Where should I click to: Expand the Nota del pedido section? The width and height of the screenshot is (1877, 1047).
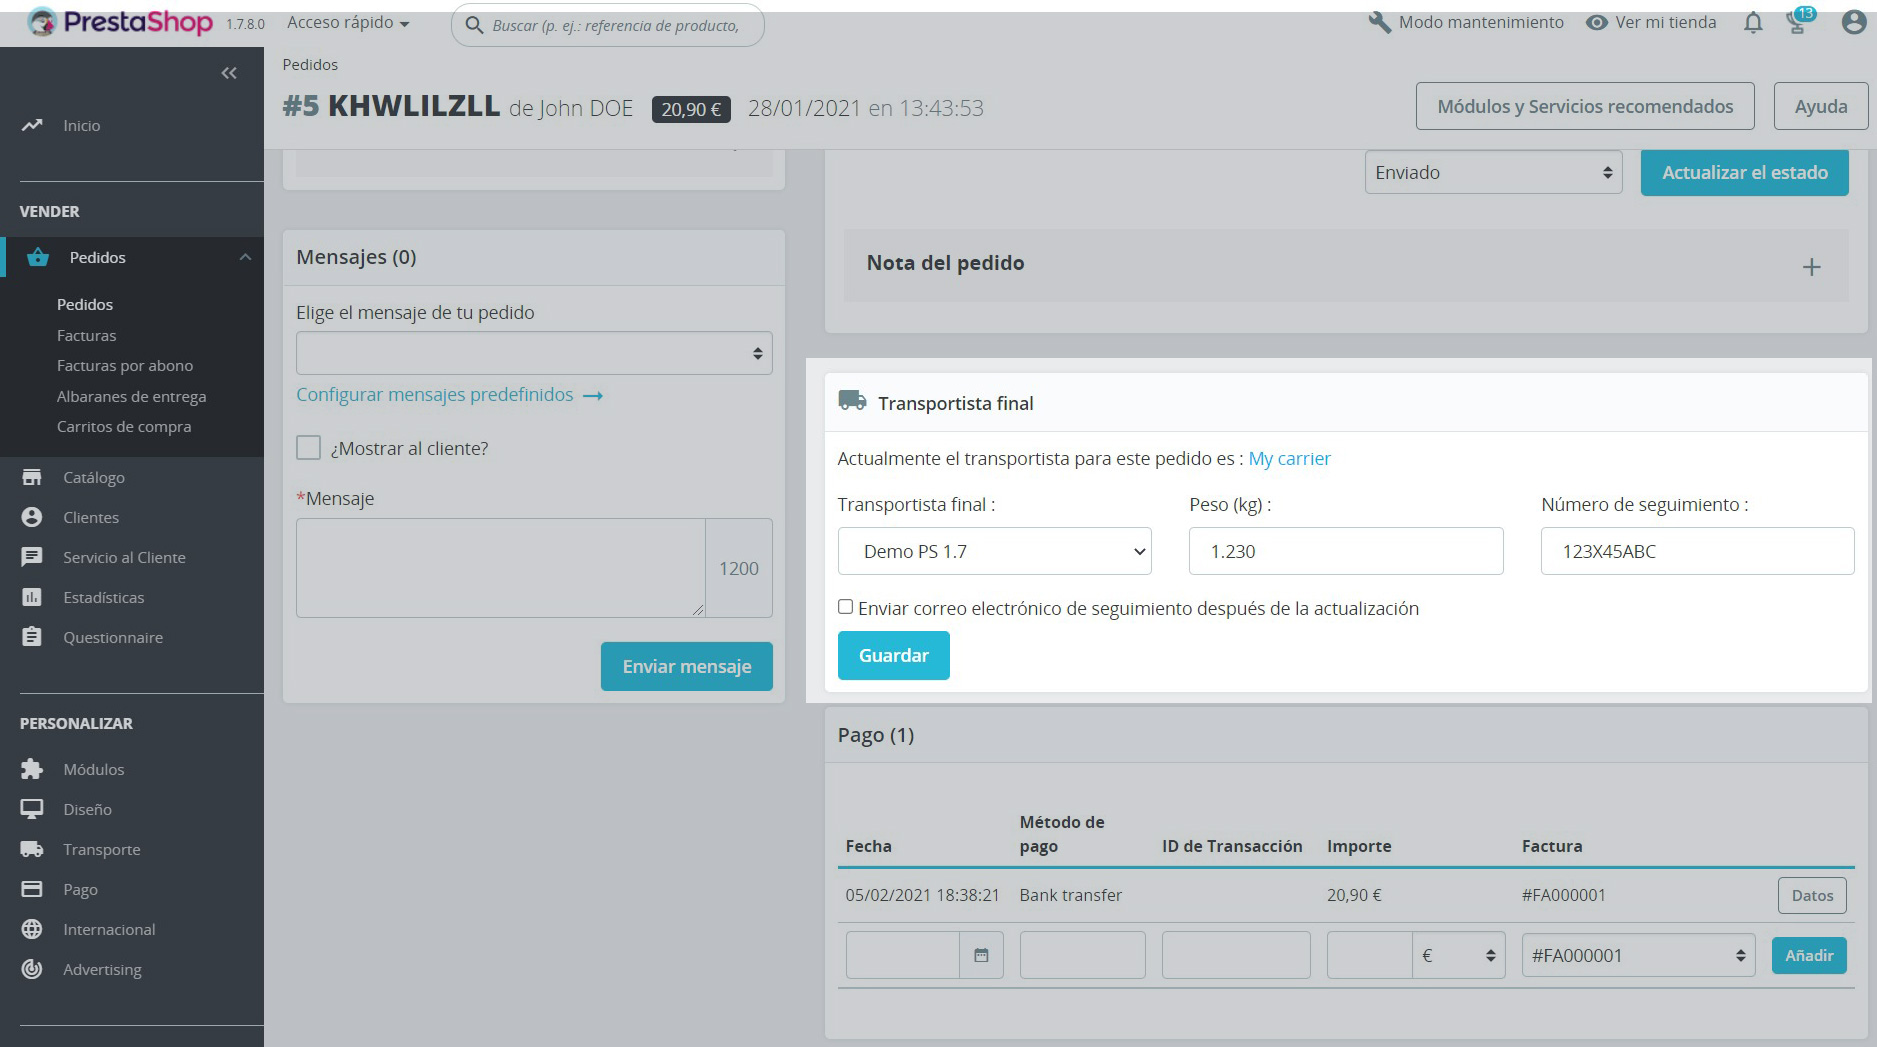click(1810, 267)
